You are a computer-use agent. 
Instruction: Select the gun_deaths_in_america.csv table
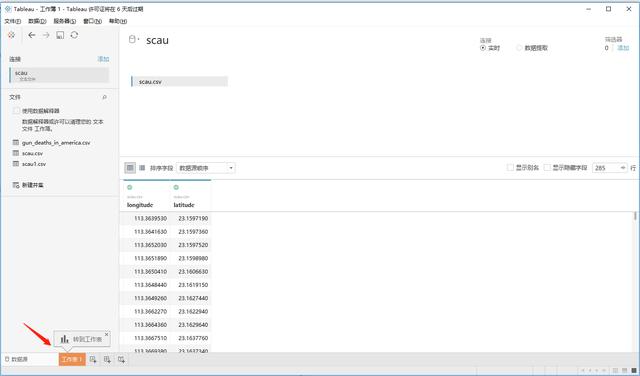[56, 142]
